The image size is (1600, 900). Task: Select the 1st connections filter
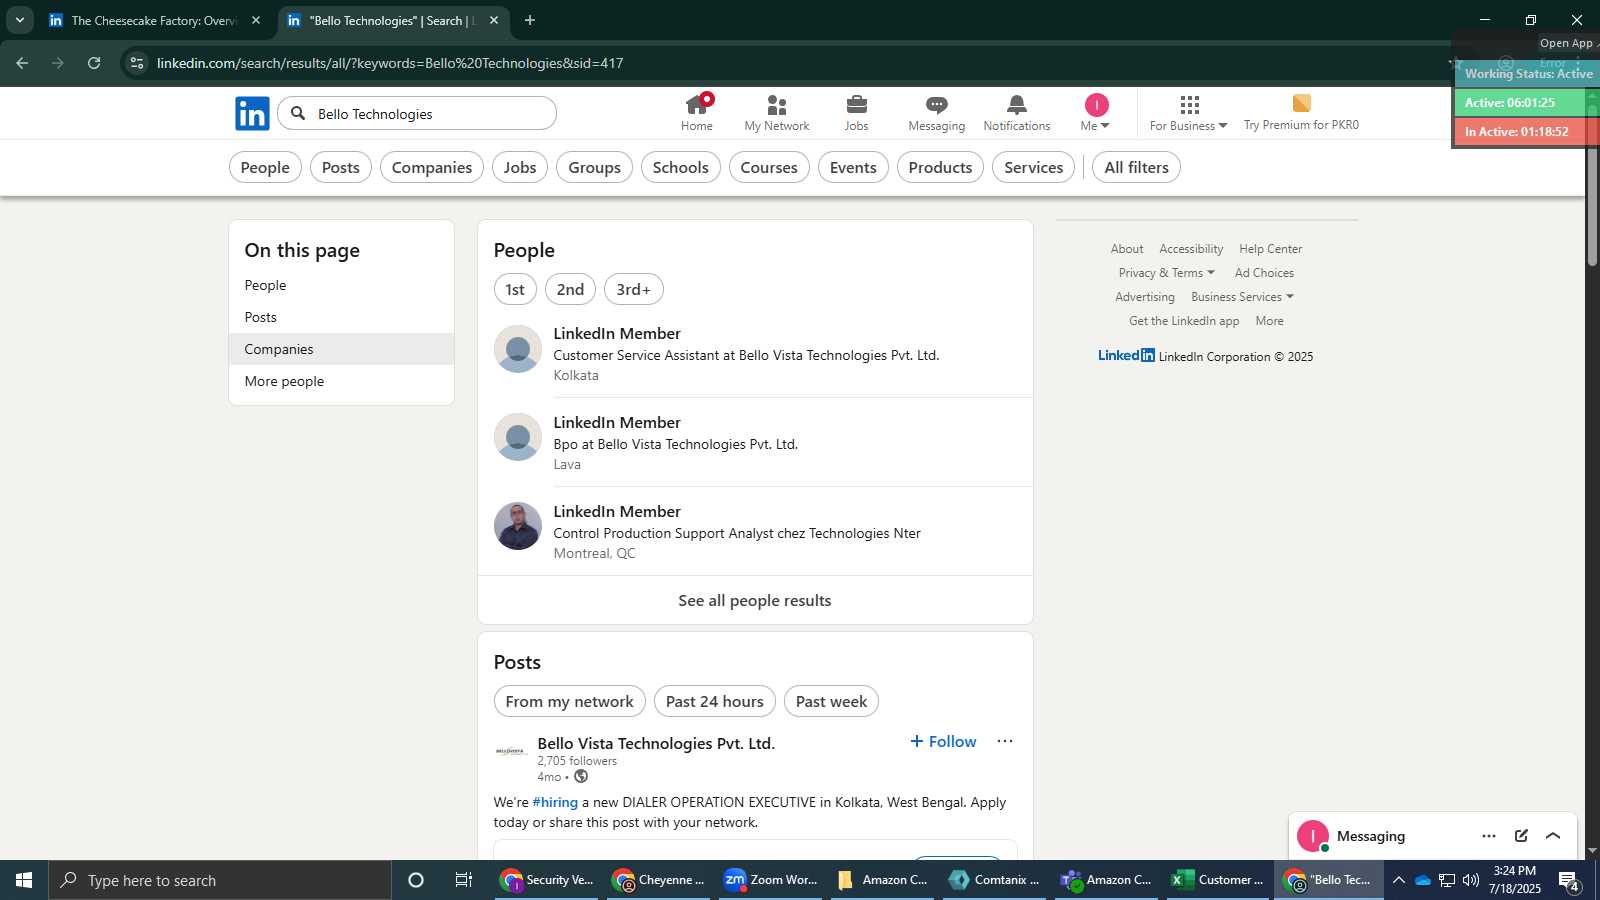[515, 290]
